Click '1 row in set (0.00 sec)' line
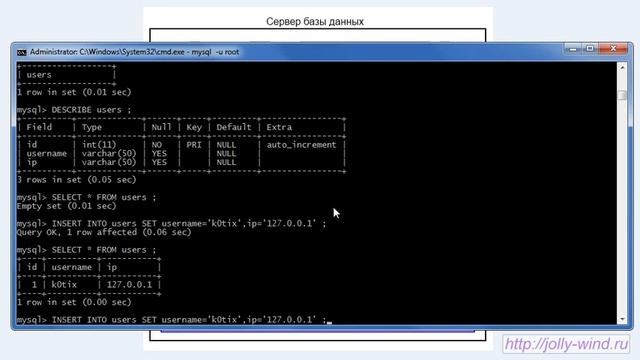The height and width of the screenshot is (360, 640). point(74,302)
